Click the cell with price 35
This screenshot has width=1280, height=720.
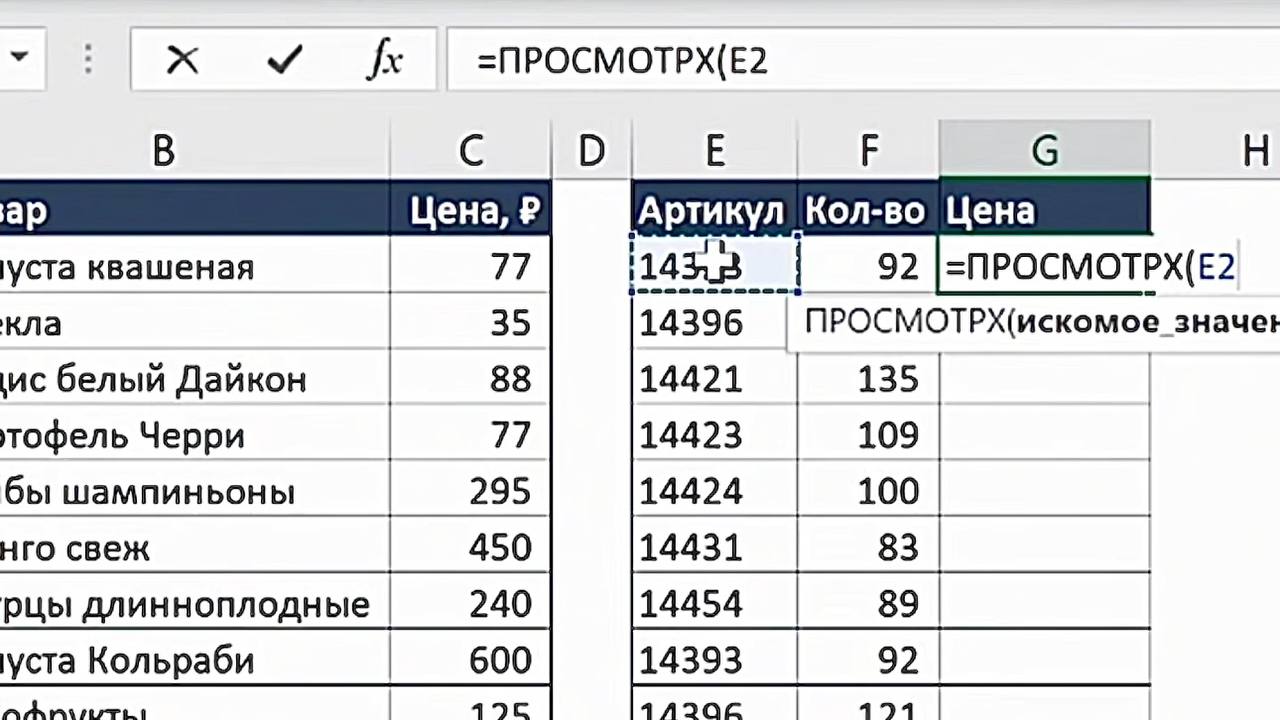(470, 323)
